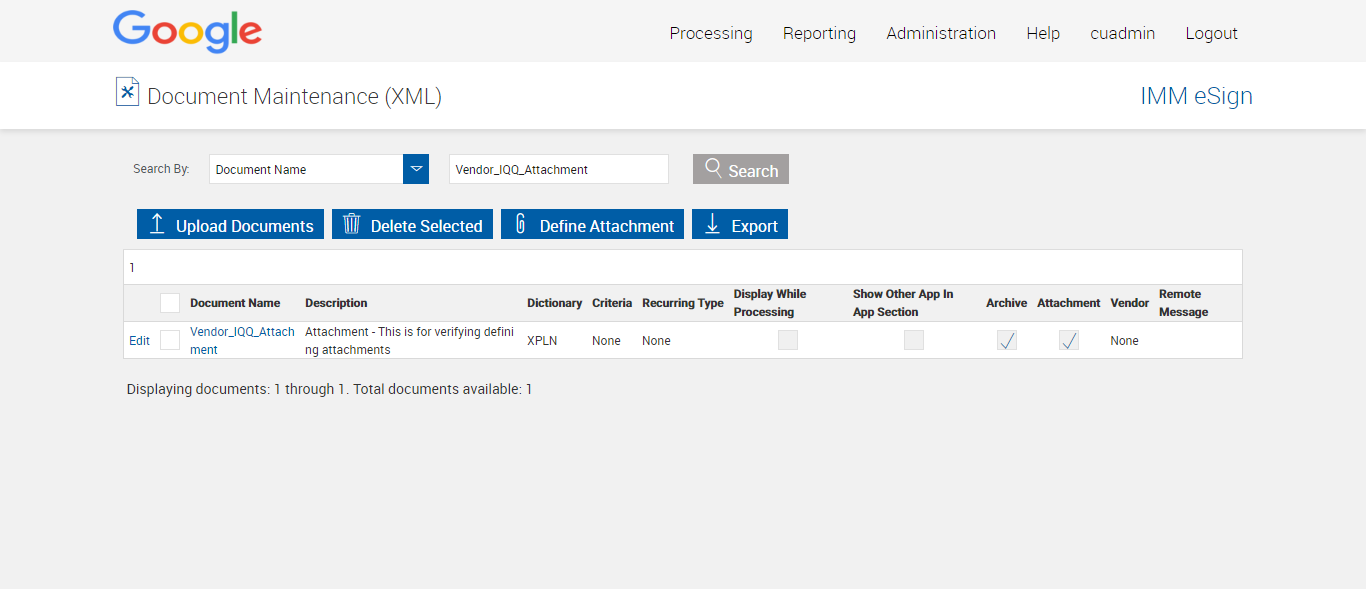The image size is (1366, 589).
Task: Click the Logout link
Action: pyautogui.click(x=1211, y=33)
